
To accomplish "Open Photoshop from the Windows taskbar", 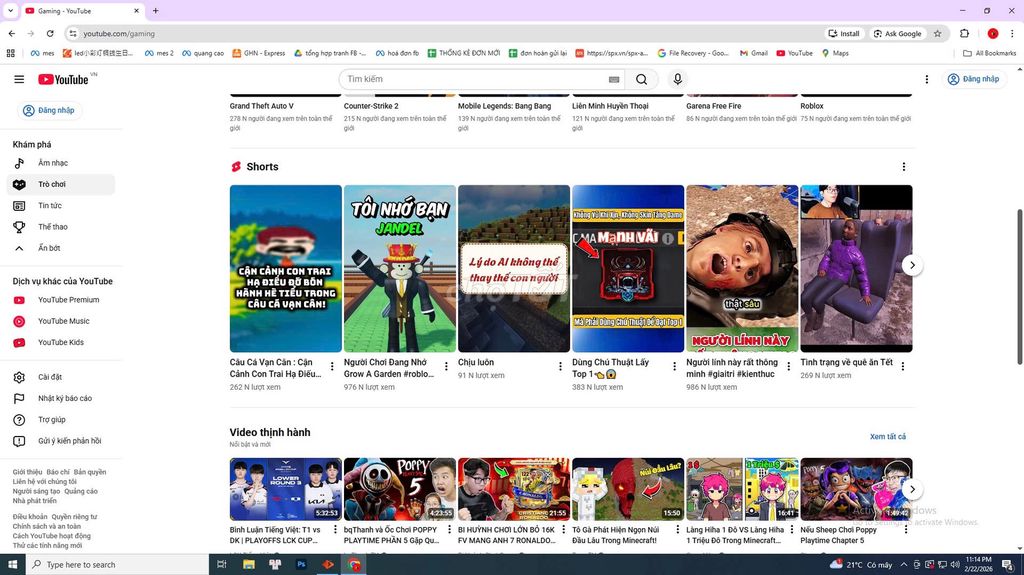I will [x=301, y=565].
